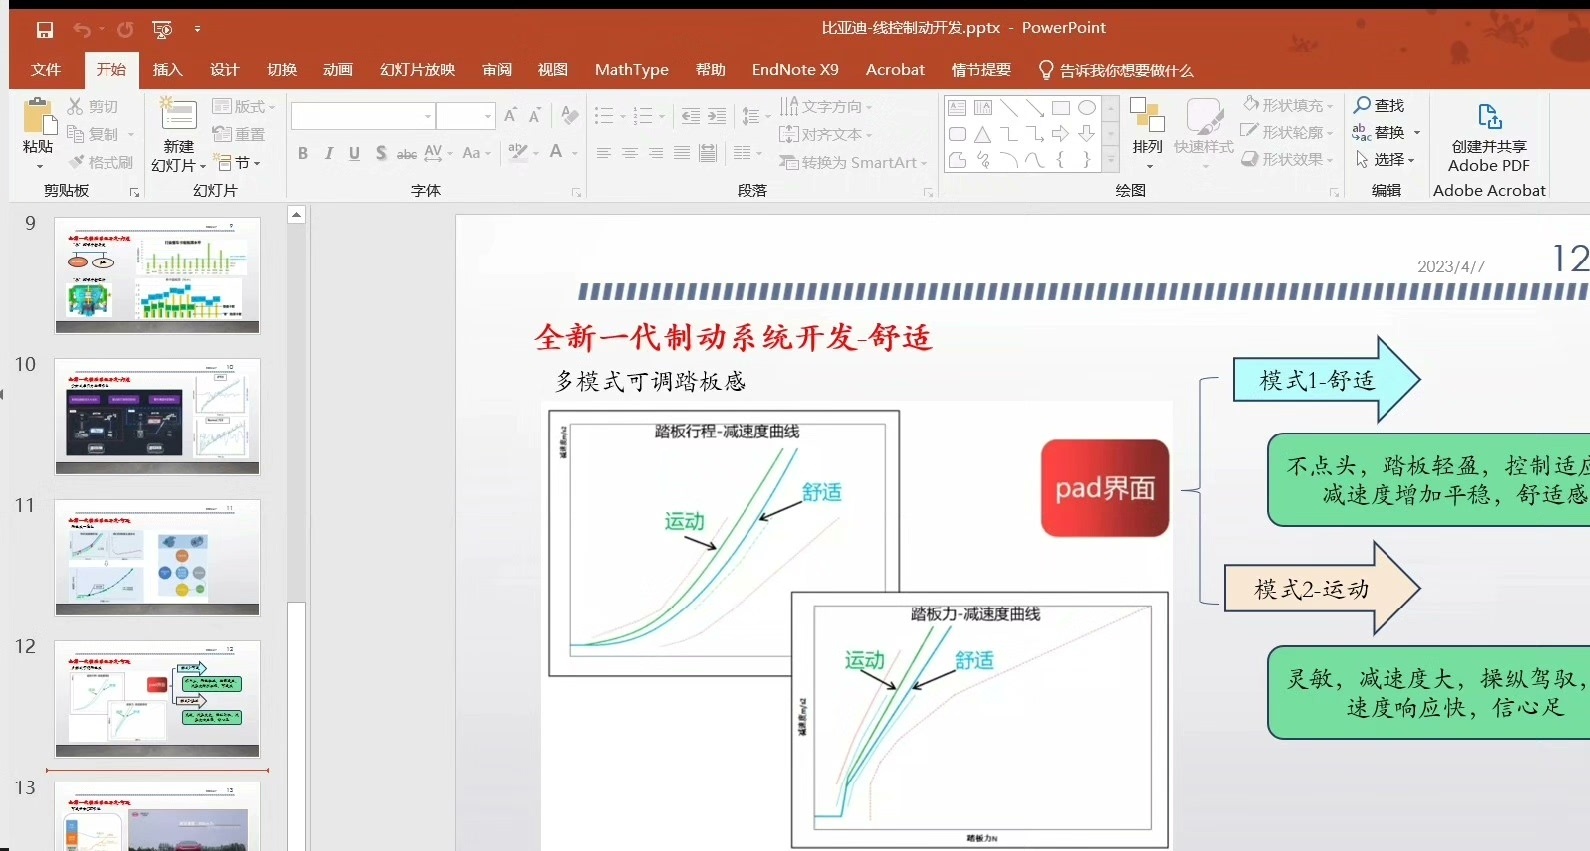The width and height of the screenshot is (1590, 851).
Task: Align text right icon
Action: click(656, 153)
